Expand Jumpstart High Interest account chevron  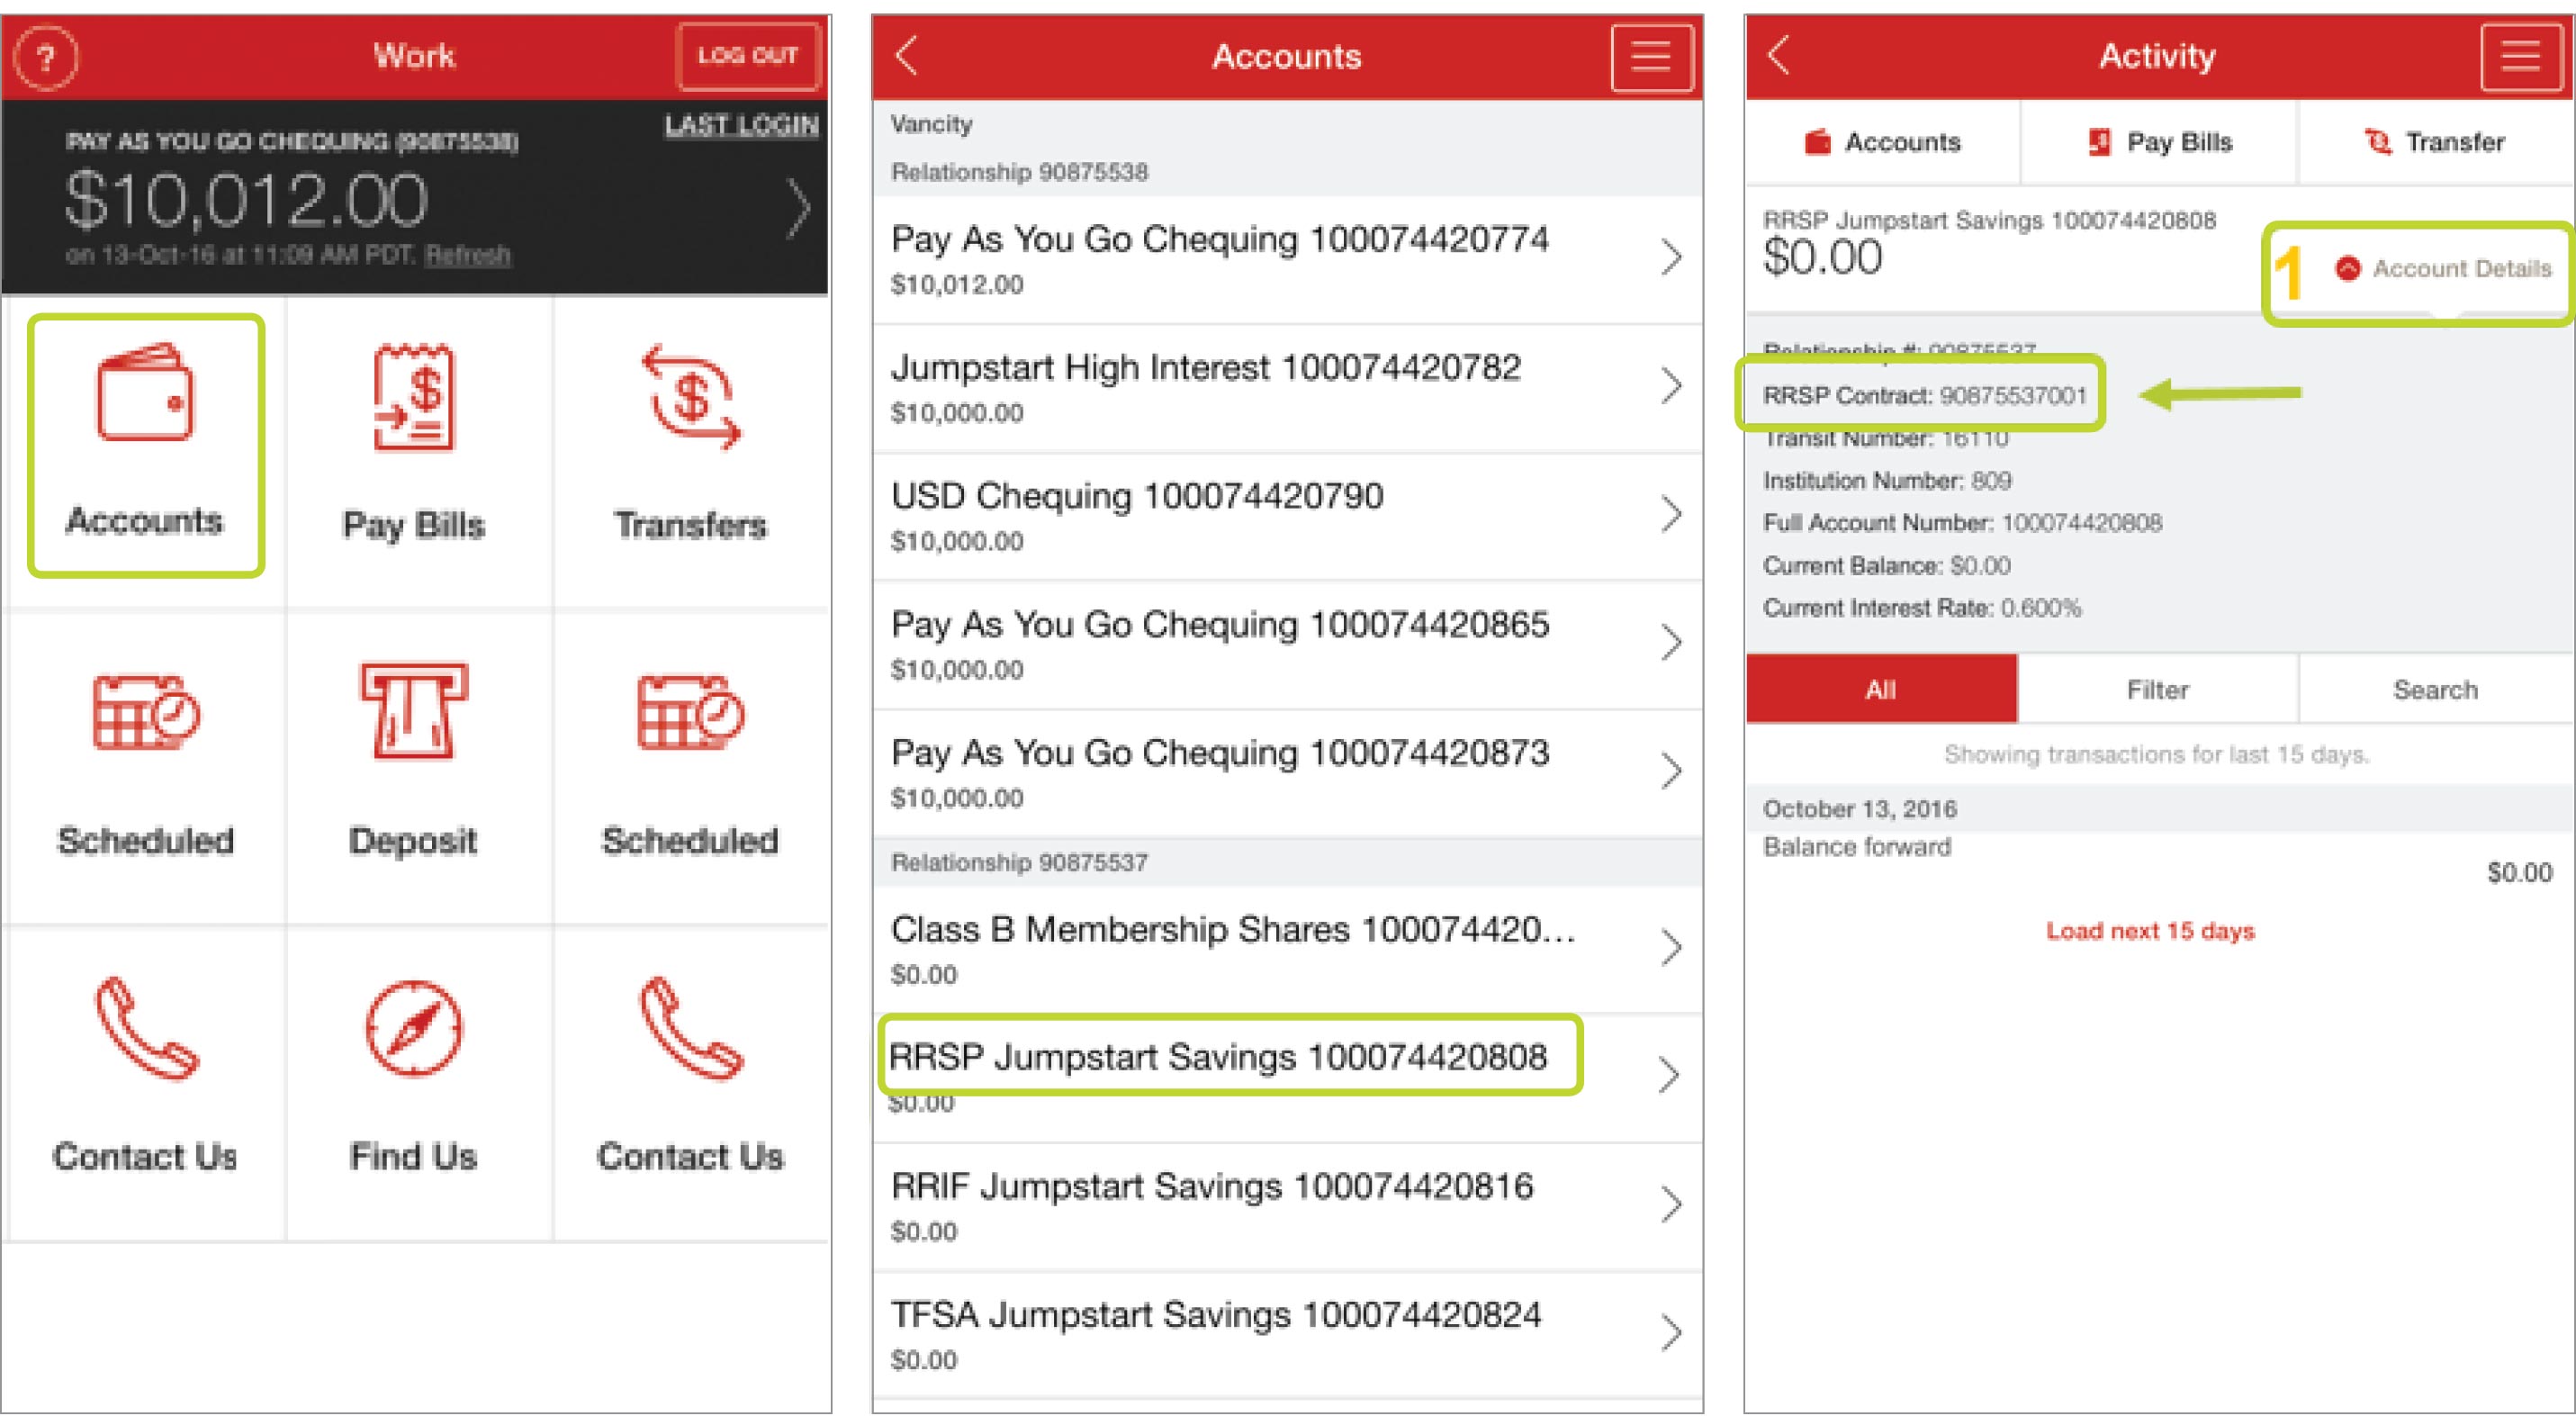point(1670,386)
